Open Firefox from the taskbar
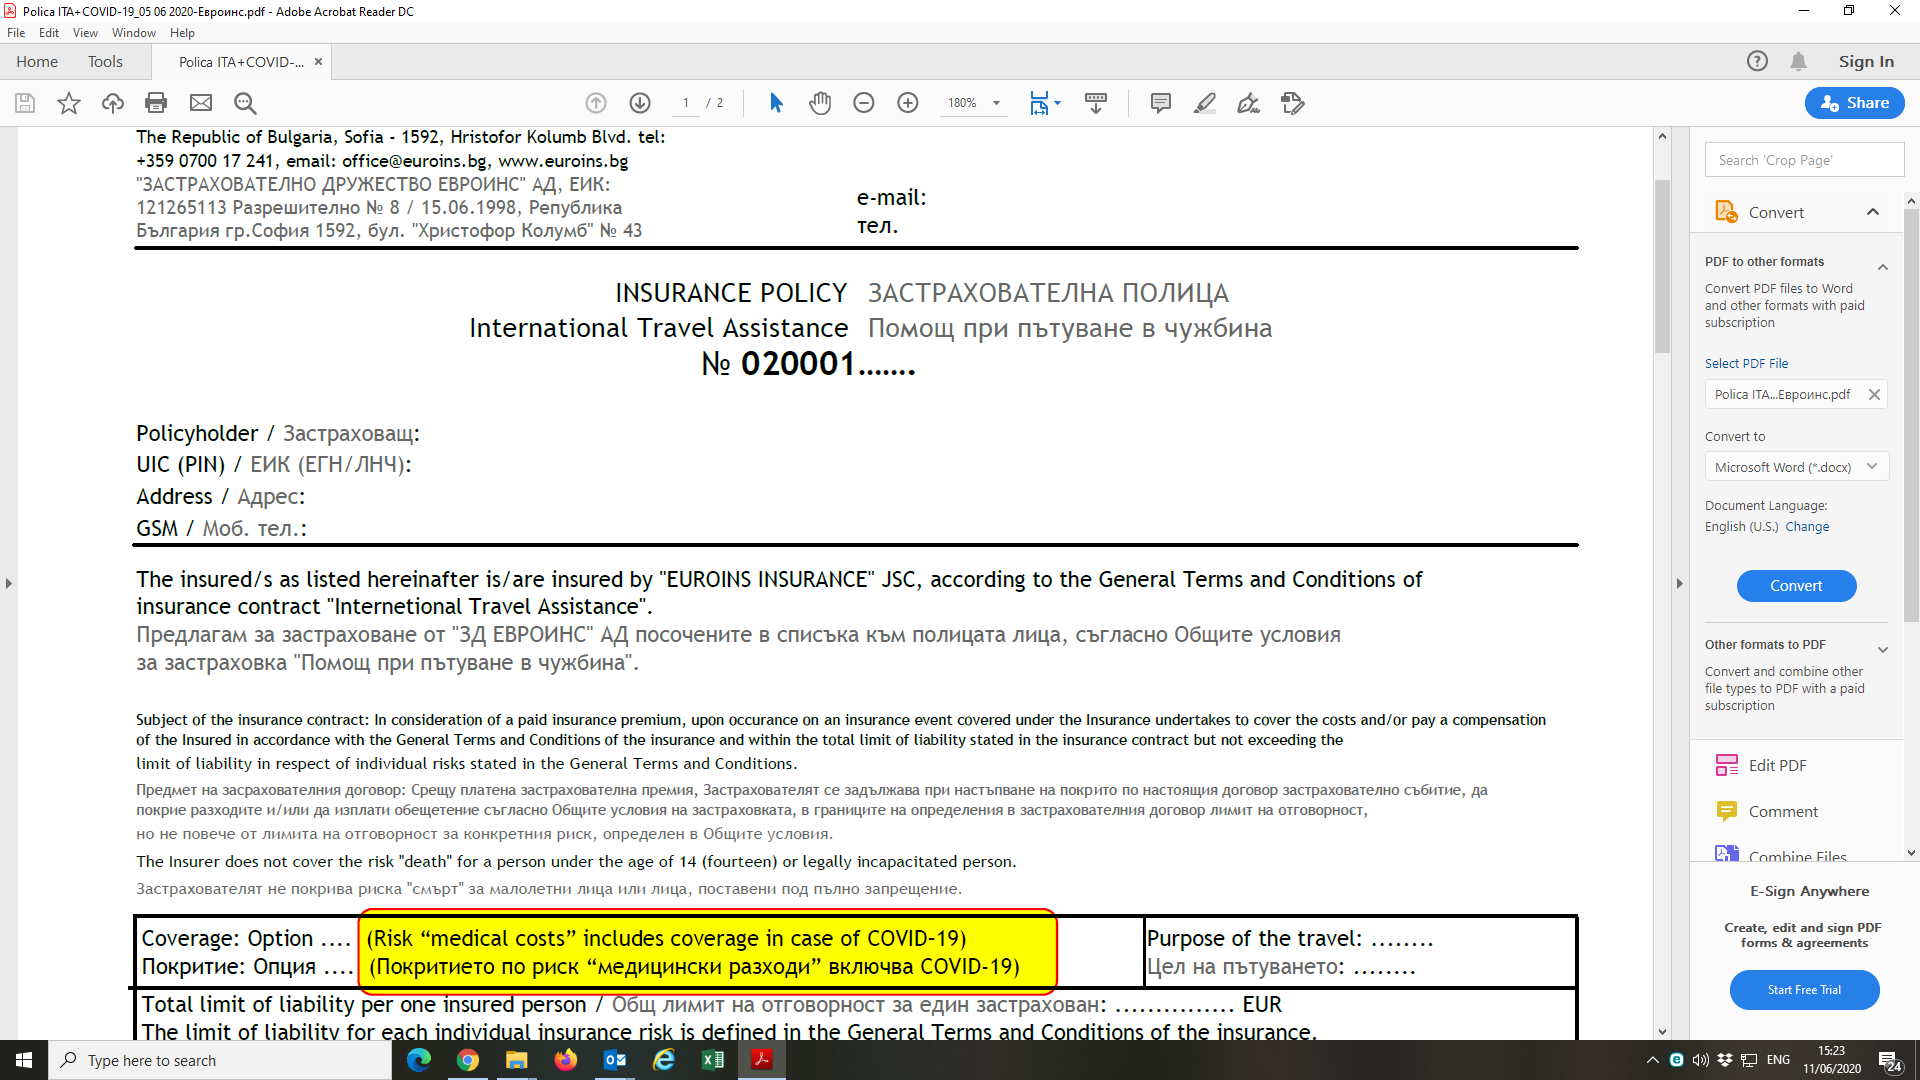1920x1080 pixels. (x=566, y=1060)
